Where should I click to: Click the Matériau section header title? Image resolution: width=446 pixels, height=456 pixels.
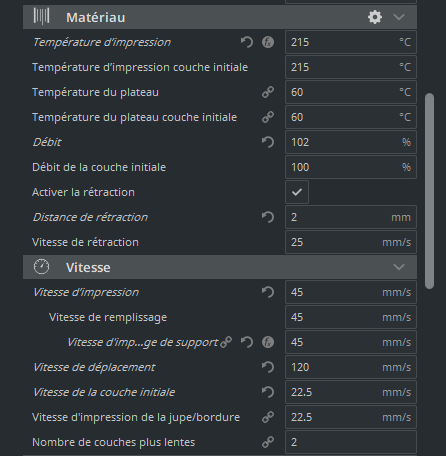[x=96, y=17]
